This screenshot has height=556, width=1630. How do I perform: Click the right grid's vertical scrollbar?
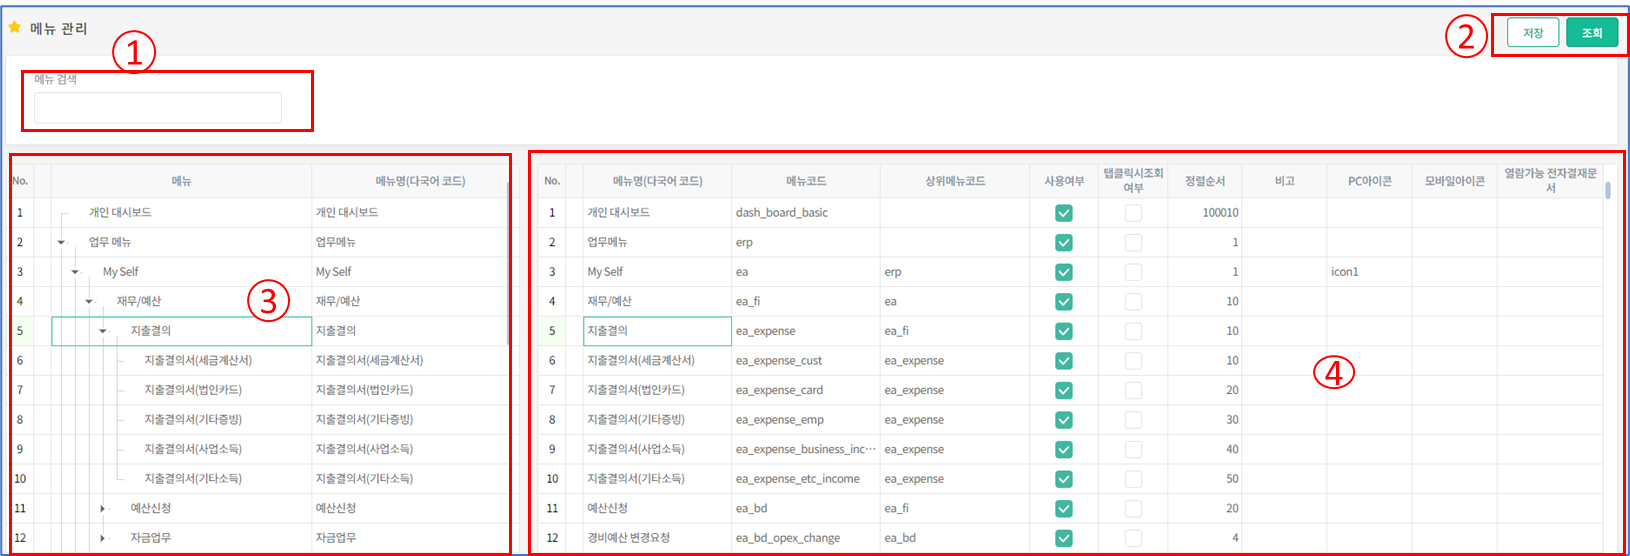(x=1608, y=190)
